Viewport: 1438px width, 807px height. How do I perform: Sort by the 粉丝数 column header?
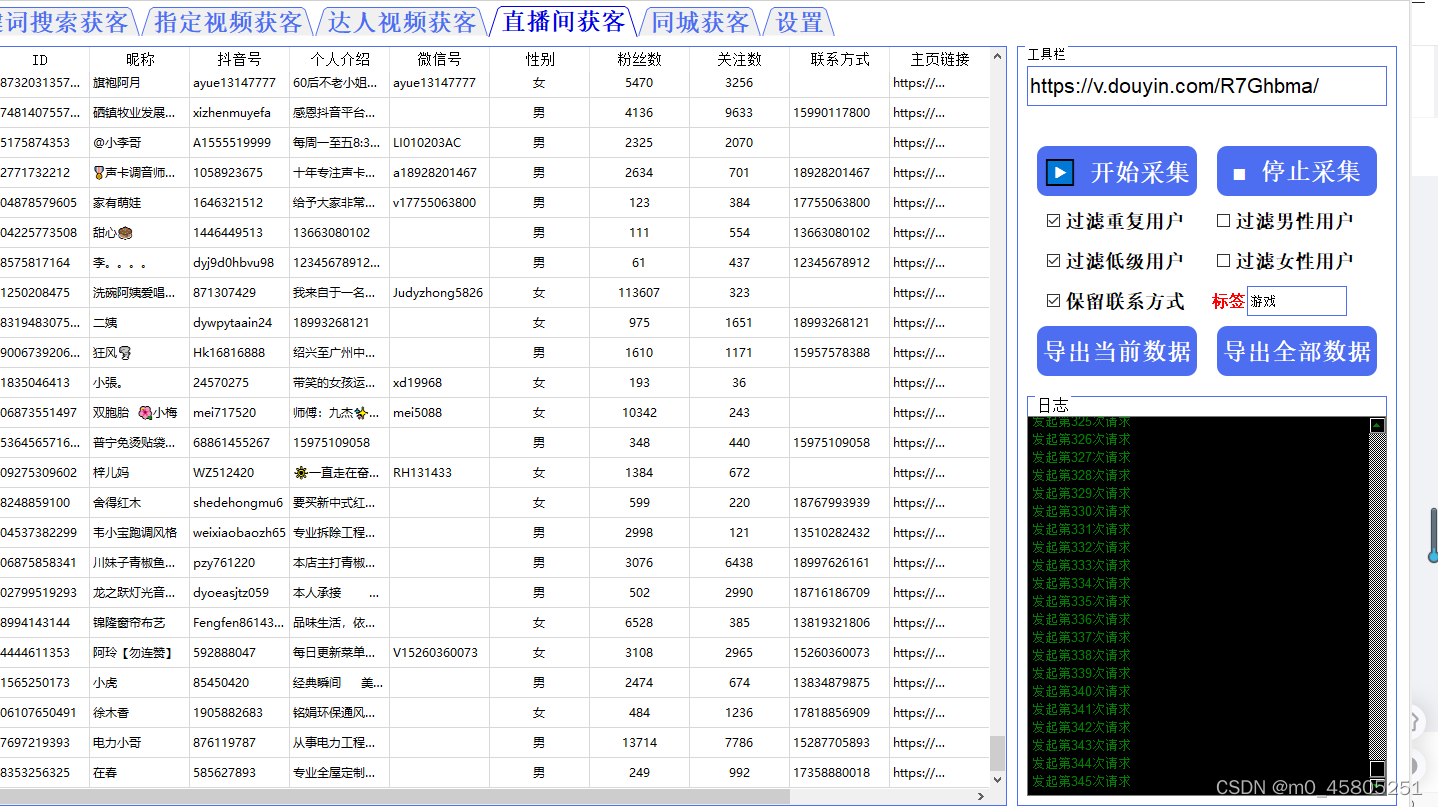tap(640, 59)
